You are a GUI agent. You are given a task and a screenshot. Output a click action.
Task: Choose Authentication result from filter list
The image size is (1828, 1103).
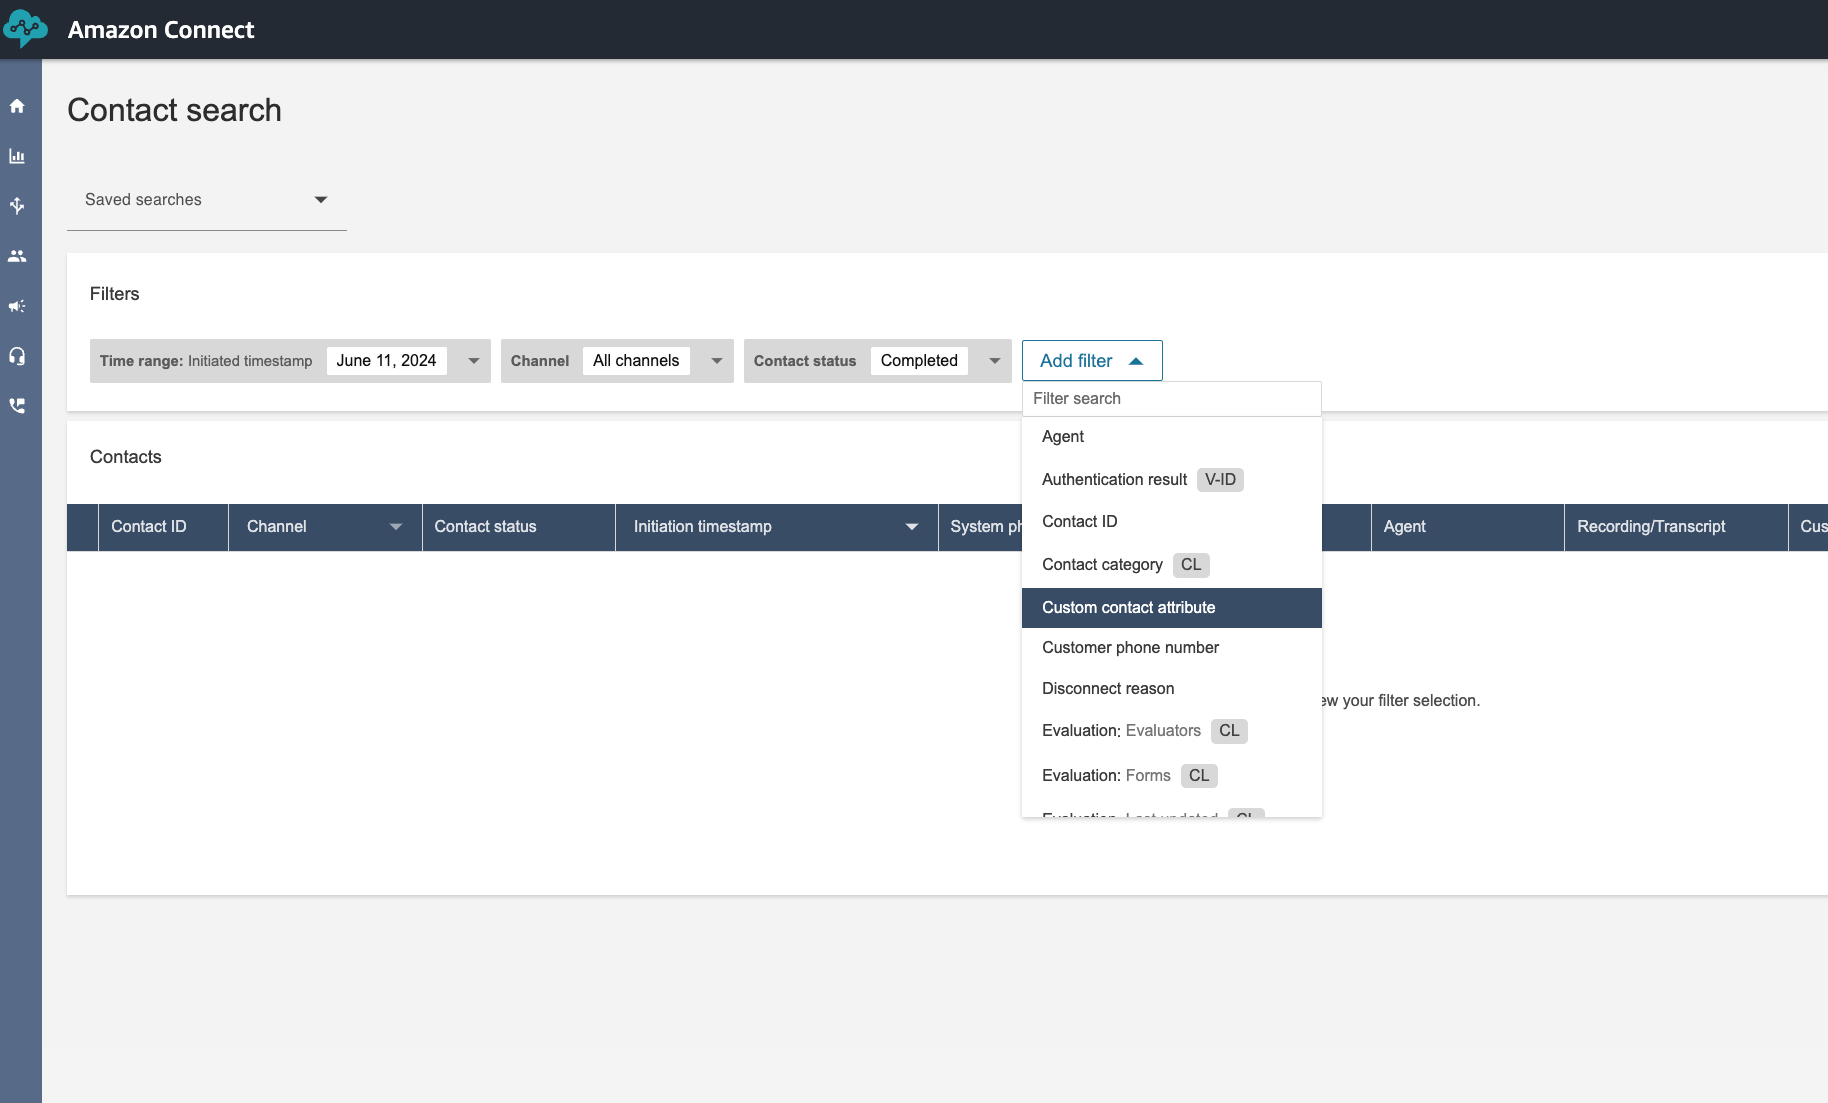[x=1114, y=480]
